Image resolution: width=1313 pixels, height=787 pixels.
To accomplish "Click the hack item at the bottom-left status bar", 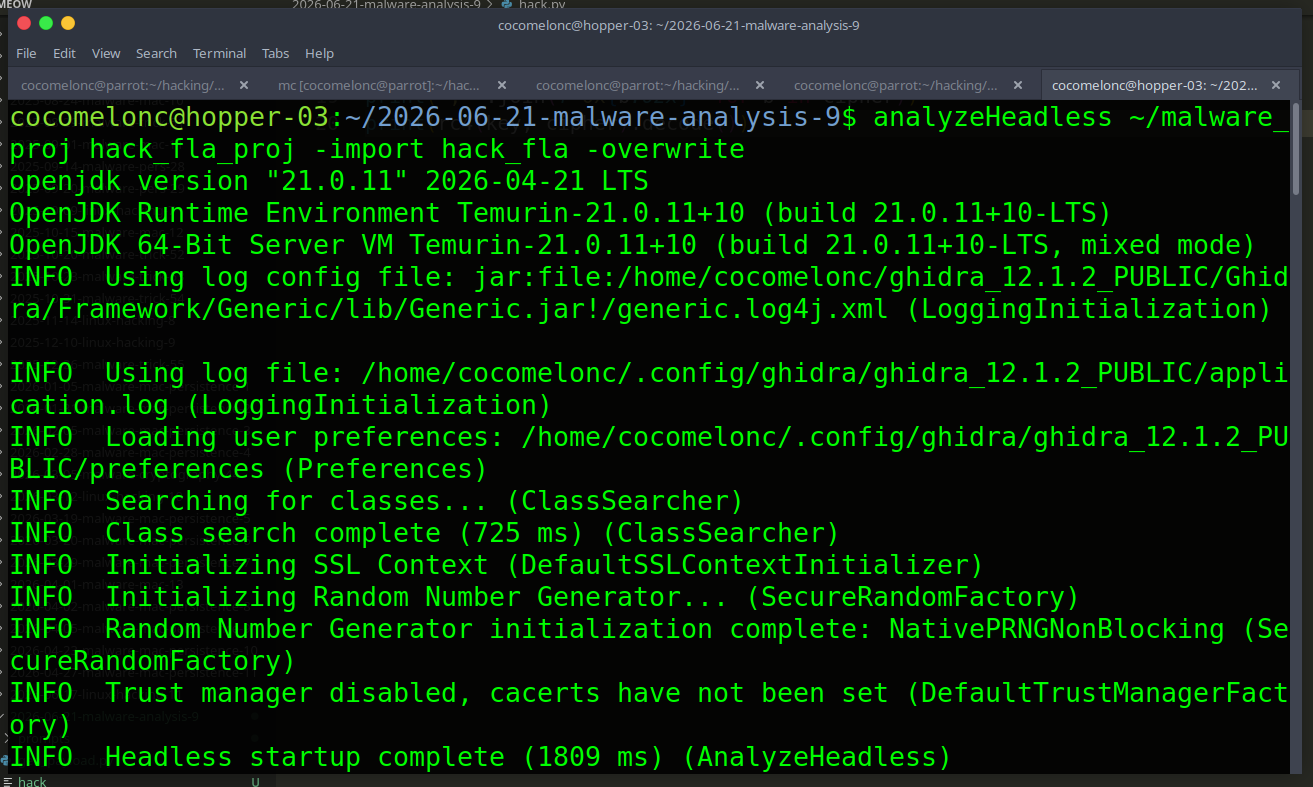I will coord(32,781).
